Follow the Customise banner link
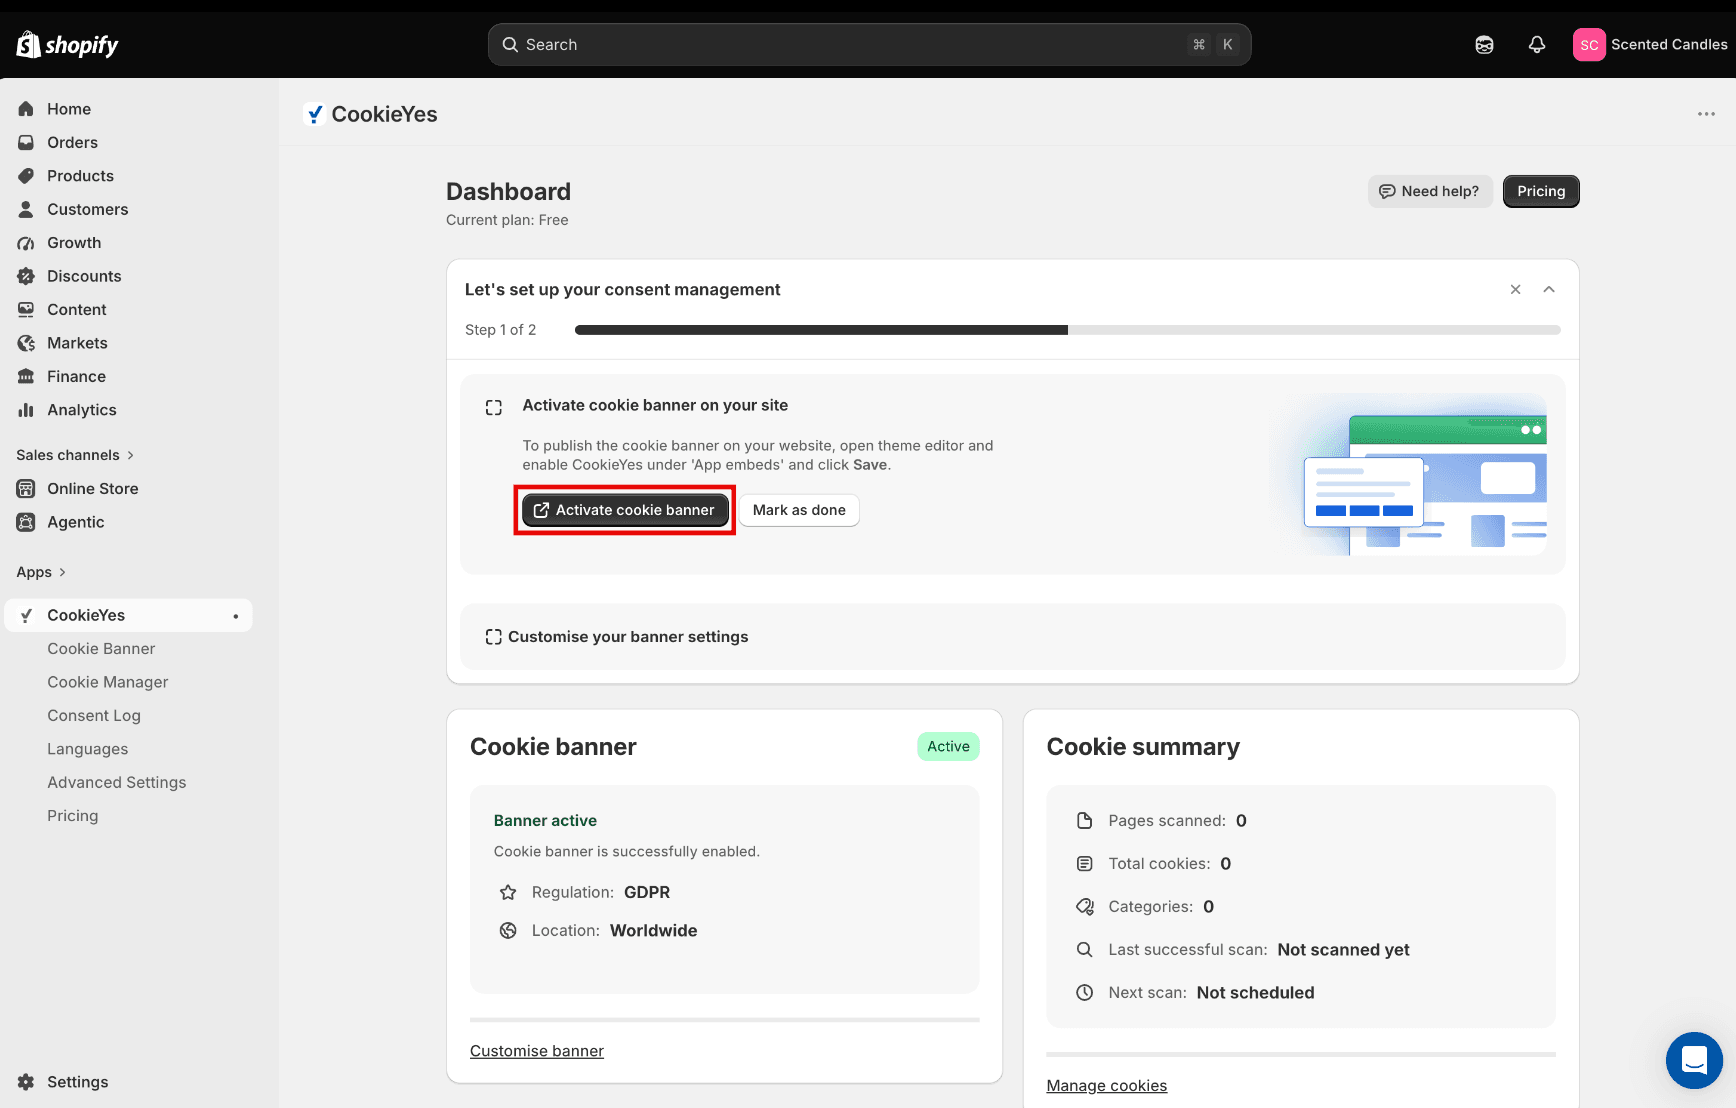 pyautogui.click(x=537, y=1051)
